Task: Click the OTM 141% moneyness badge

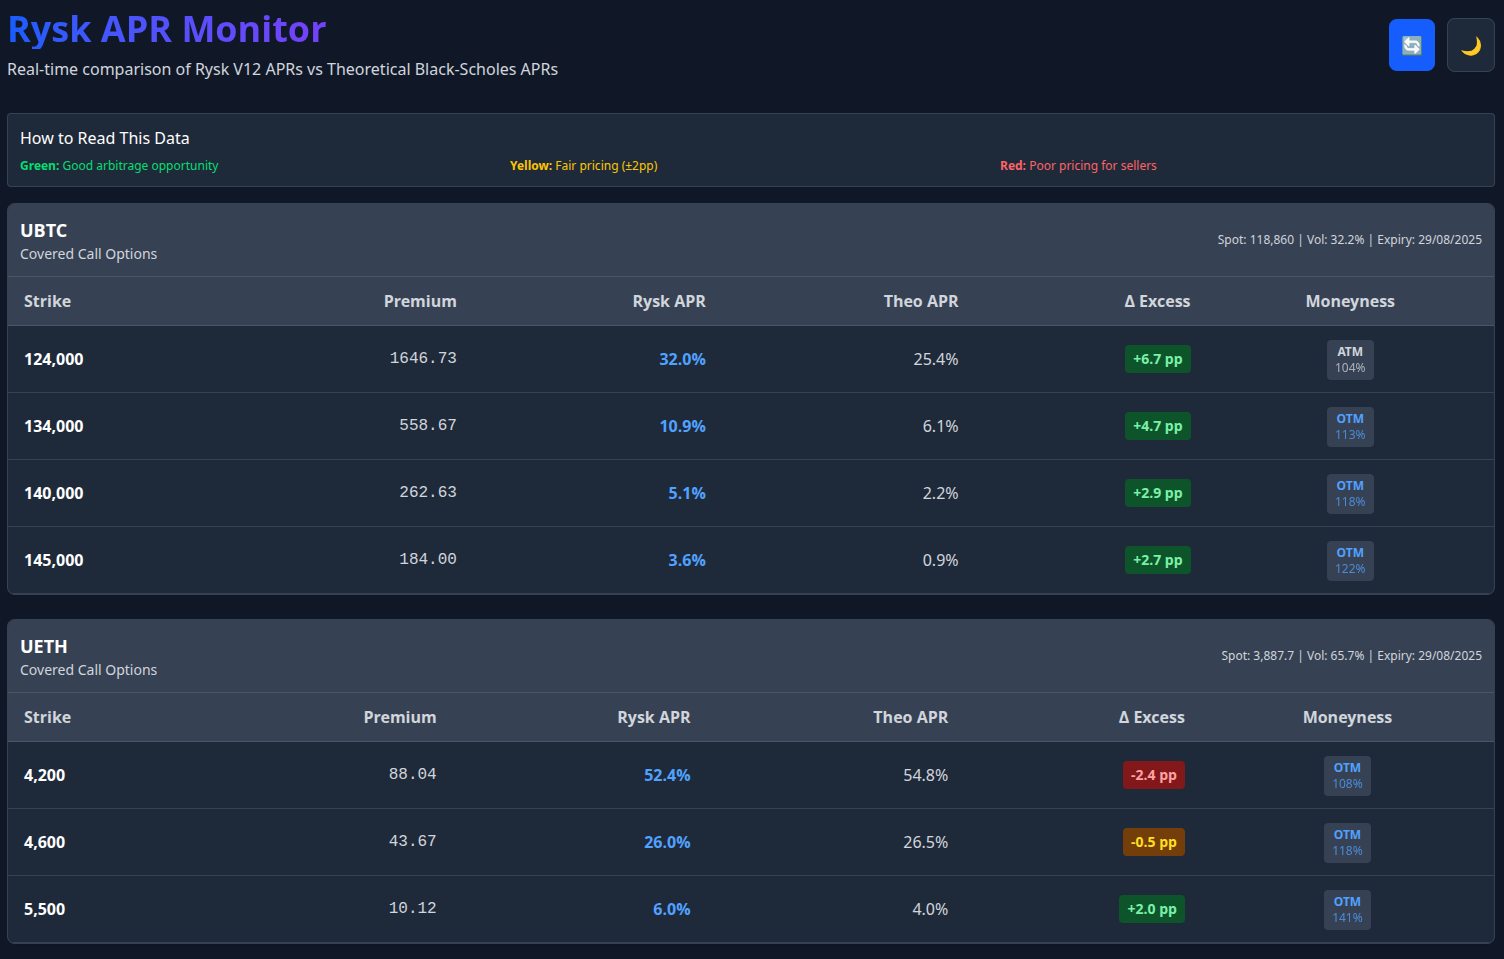Action: [1347, 910]
